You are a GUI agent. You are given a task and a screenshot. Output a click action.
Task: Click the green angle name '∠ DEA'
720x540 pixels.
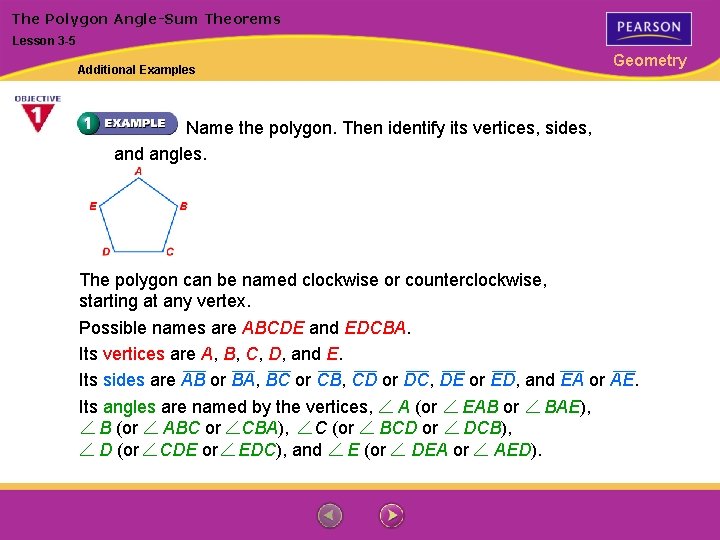pos(419,450)
